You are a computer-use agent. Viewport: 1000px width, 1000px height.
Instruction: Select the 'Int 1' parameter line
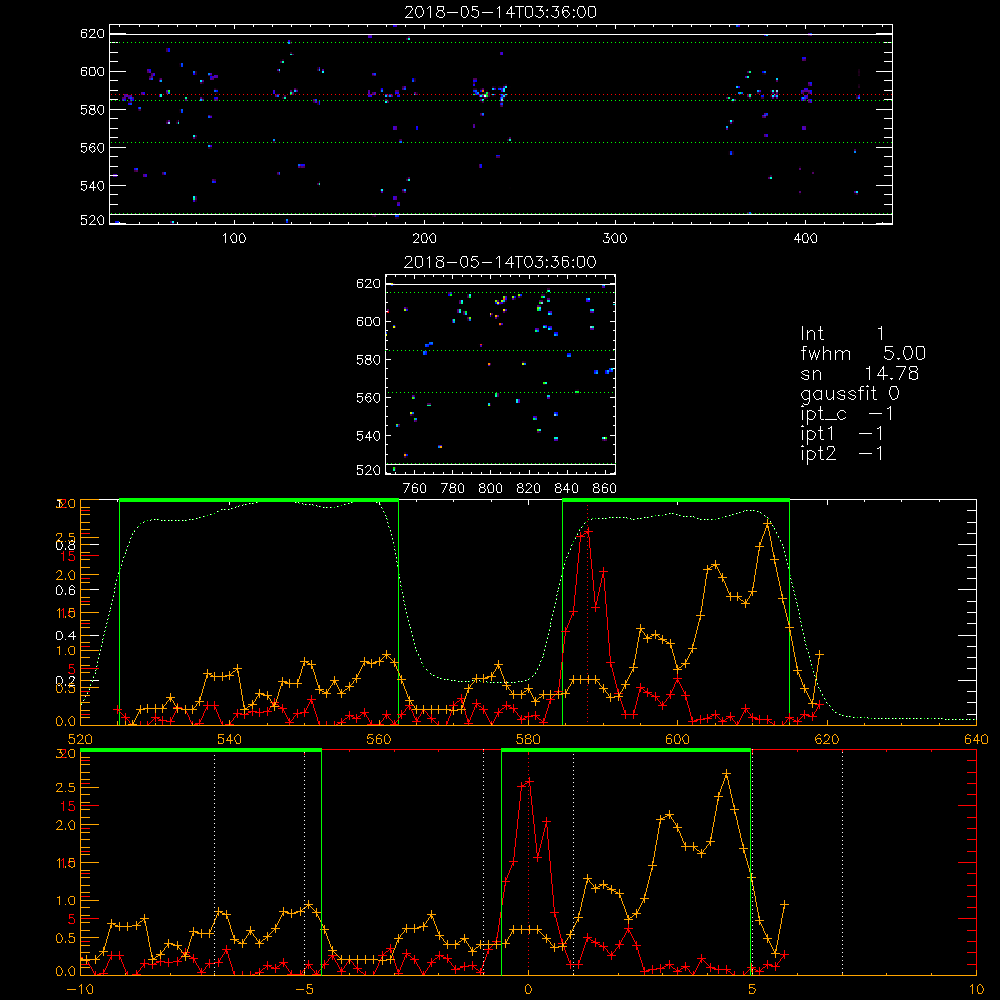[x=842, y=334]
